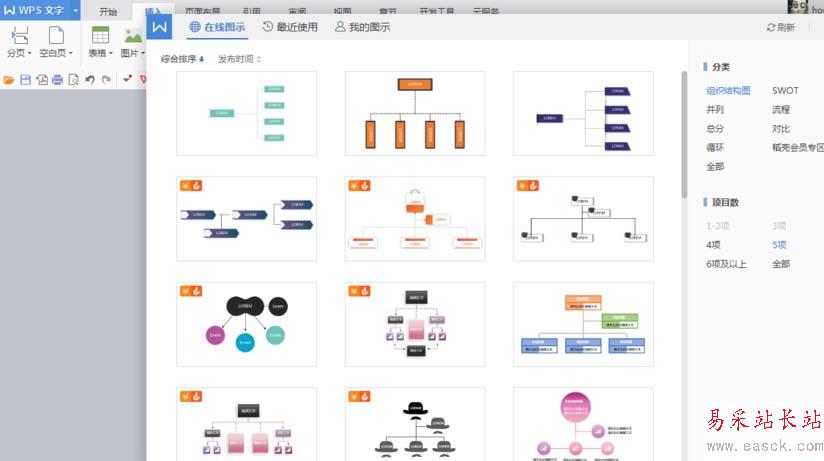
Task: Click premium badge on shopping bag diagram
Action: [359, 186]
